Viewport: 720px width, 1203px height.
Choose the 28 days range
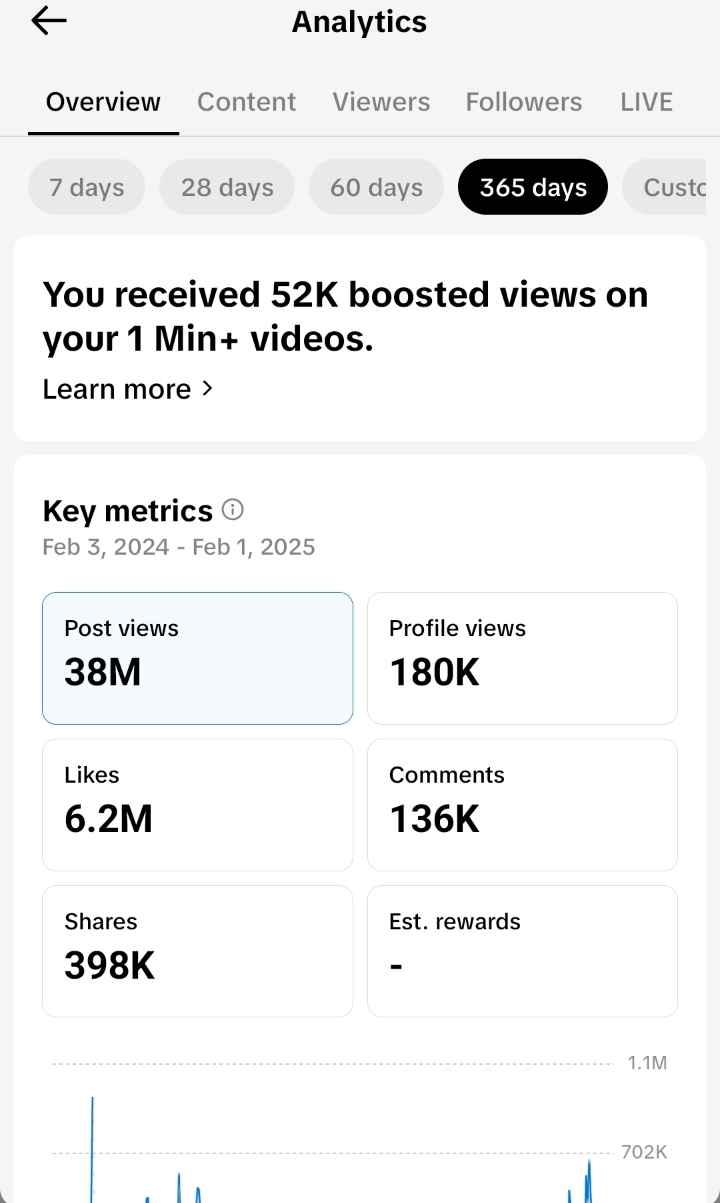click(227, 187)
